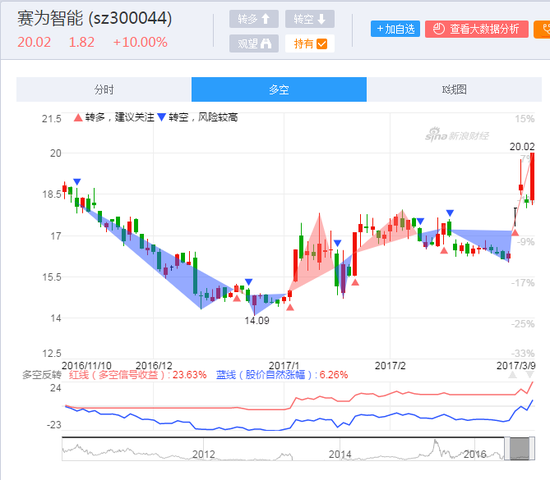550x480 pixels.
Task: Click 2012 on the overview timeline
Action: [204, 454]
